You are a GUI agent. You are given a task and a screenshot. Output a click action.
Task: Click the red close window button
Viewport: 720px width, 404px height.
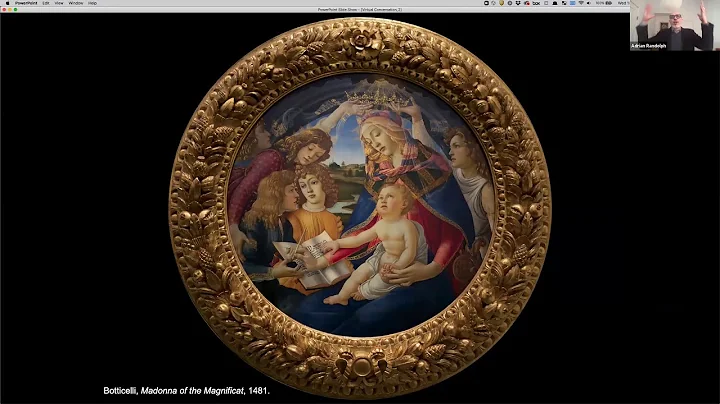click(x=4, y=9)
